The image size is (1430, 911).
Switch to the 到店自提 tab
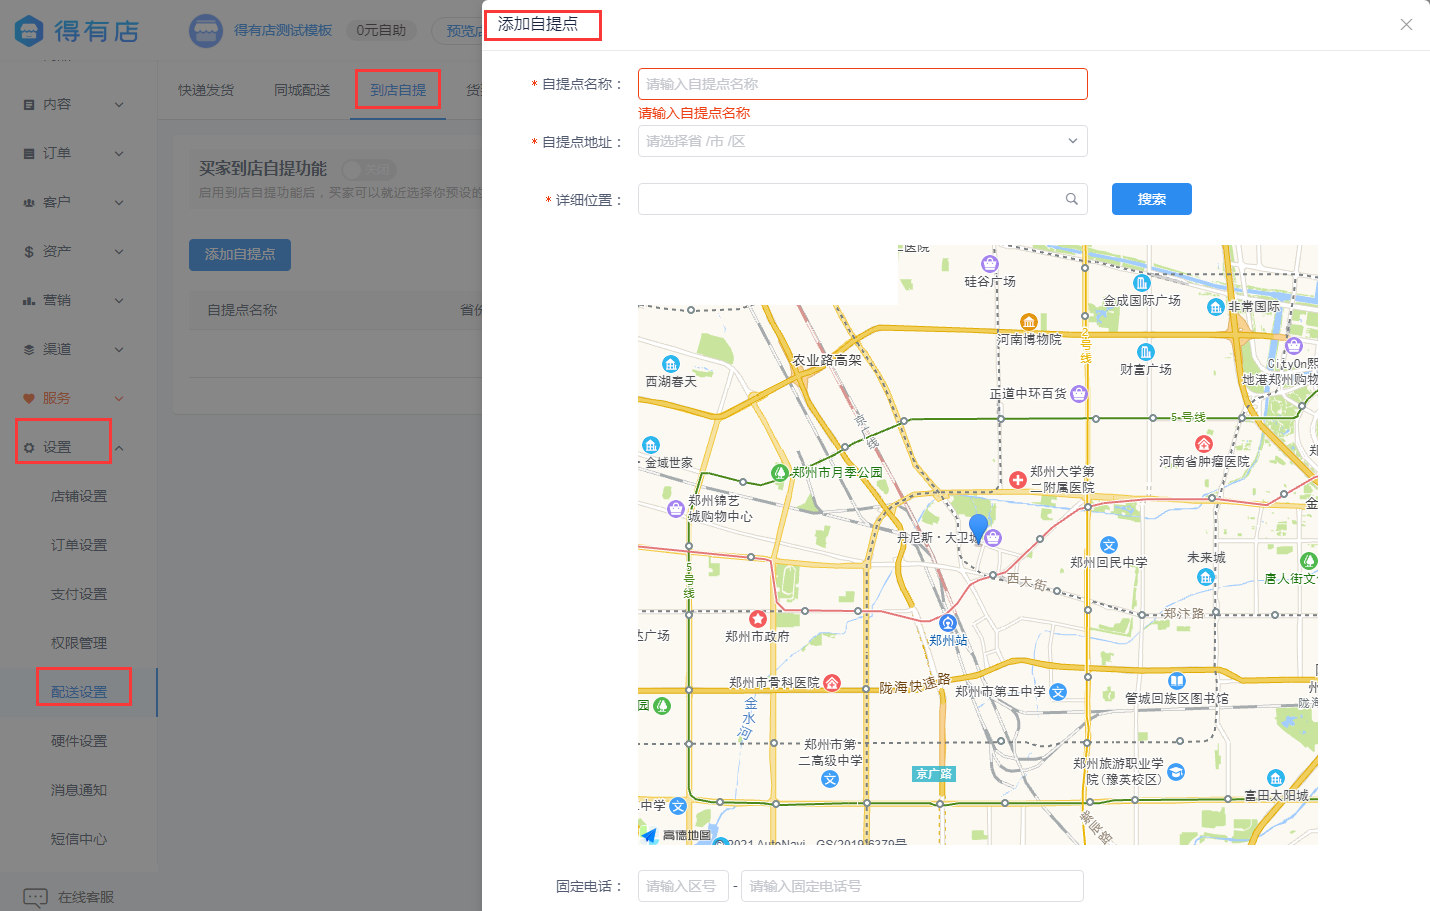[x=398, y=90]
